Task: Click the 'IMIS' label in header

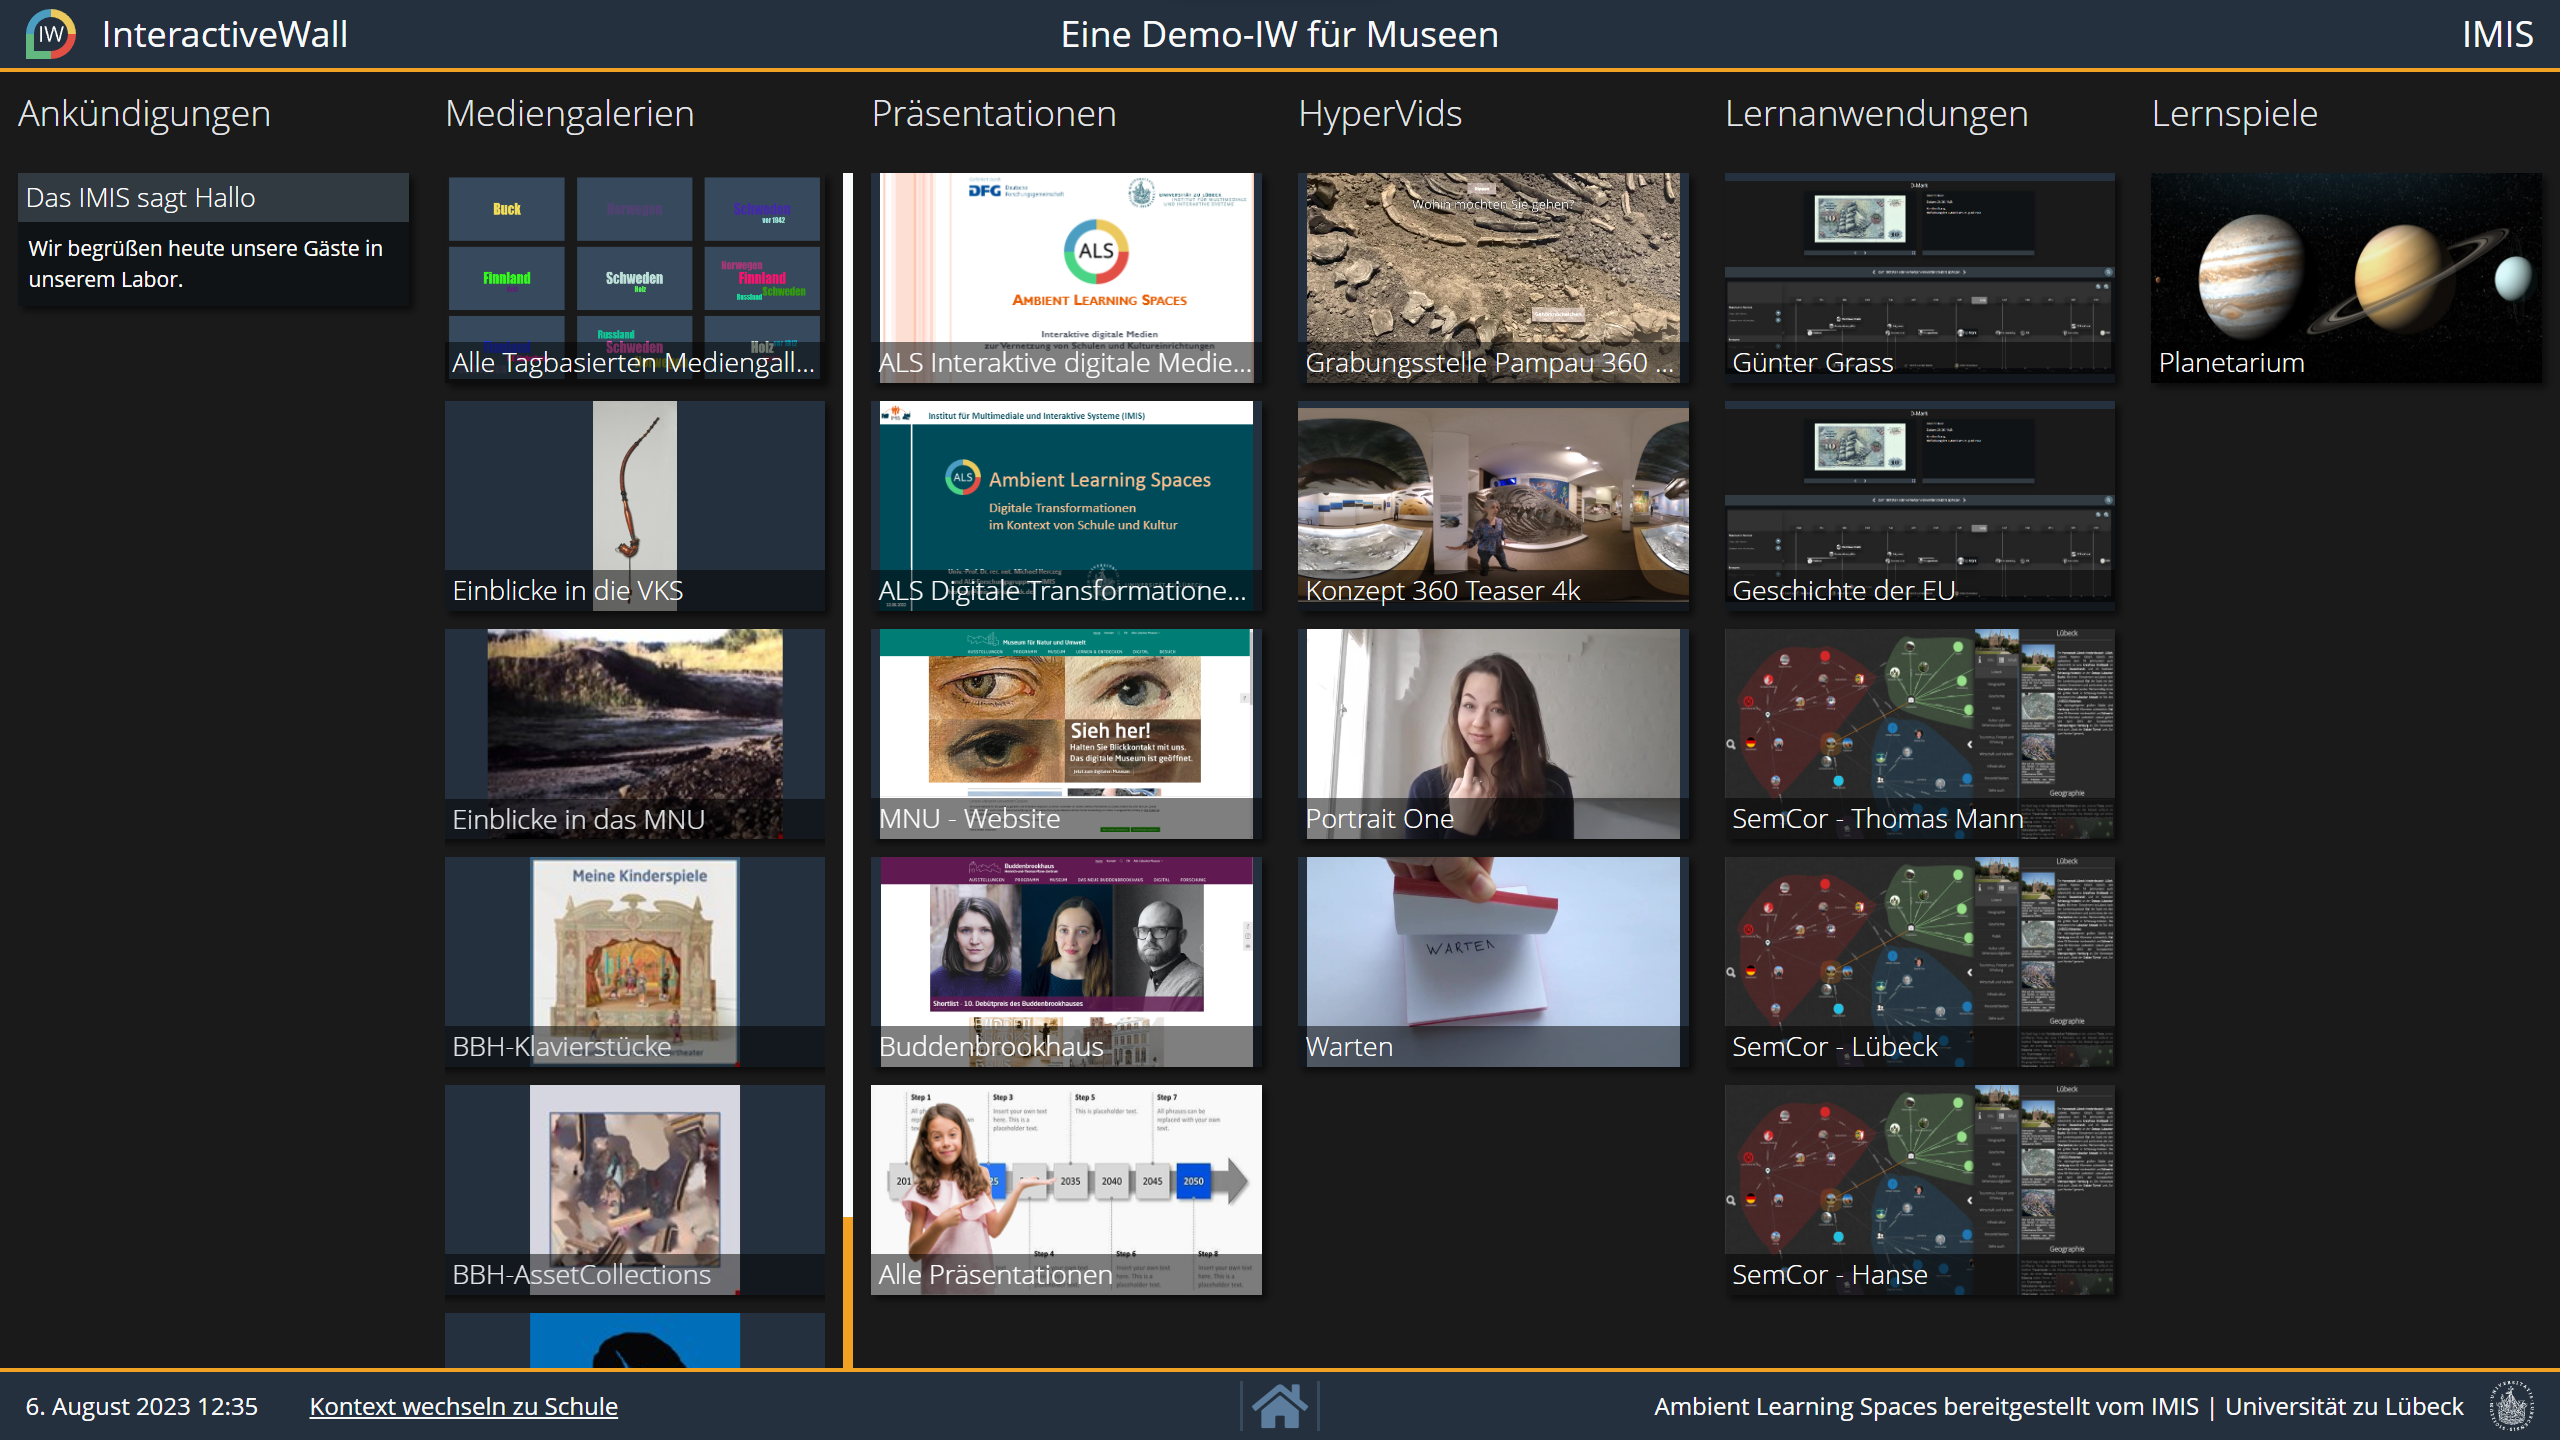Action: pos(2497,34)
